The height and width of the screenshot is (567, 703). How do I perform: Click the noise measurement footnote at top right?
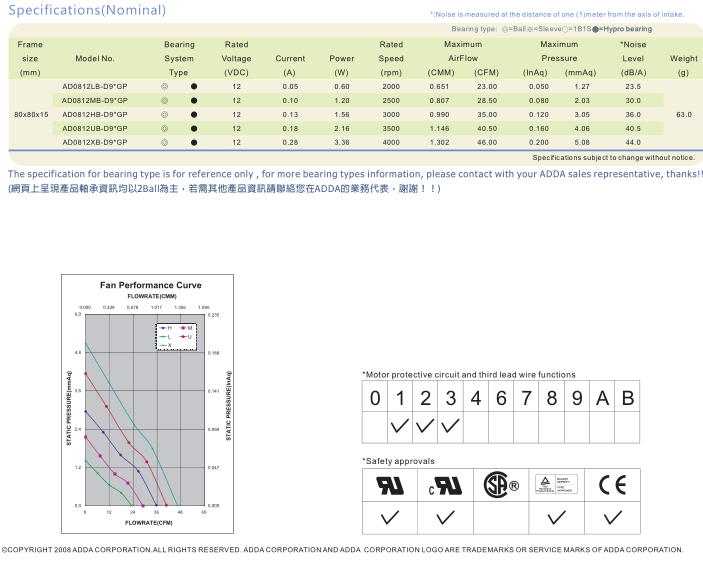pos(557,14)
